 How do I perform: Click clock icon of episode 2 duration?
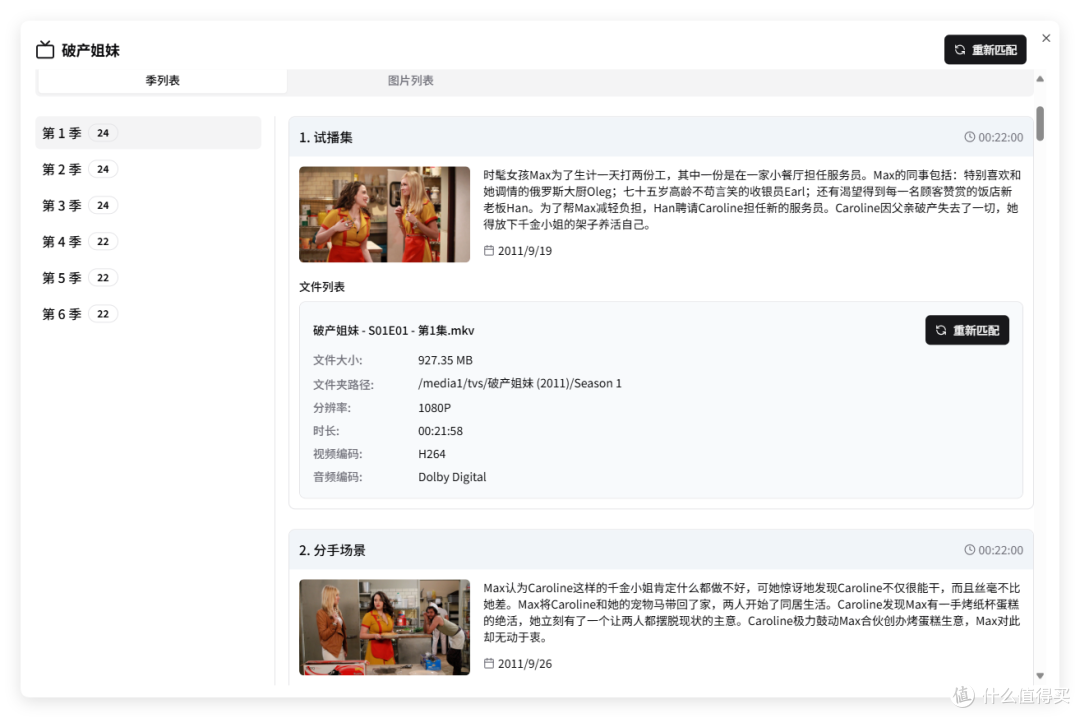(969, 550)
